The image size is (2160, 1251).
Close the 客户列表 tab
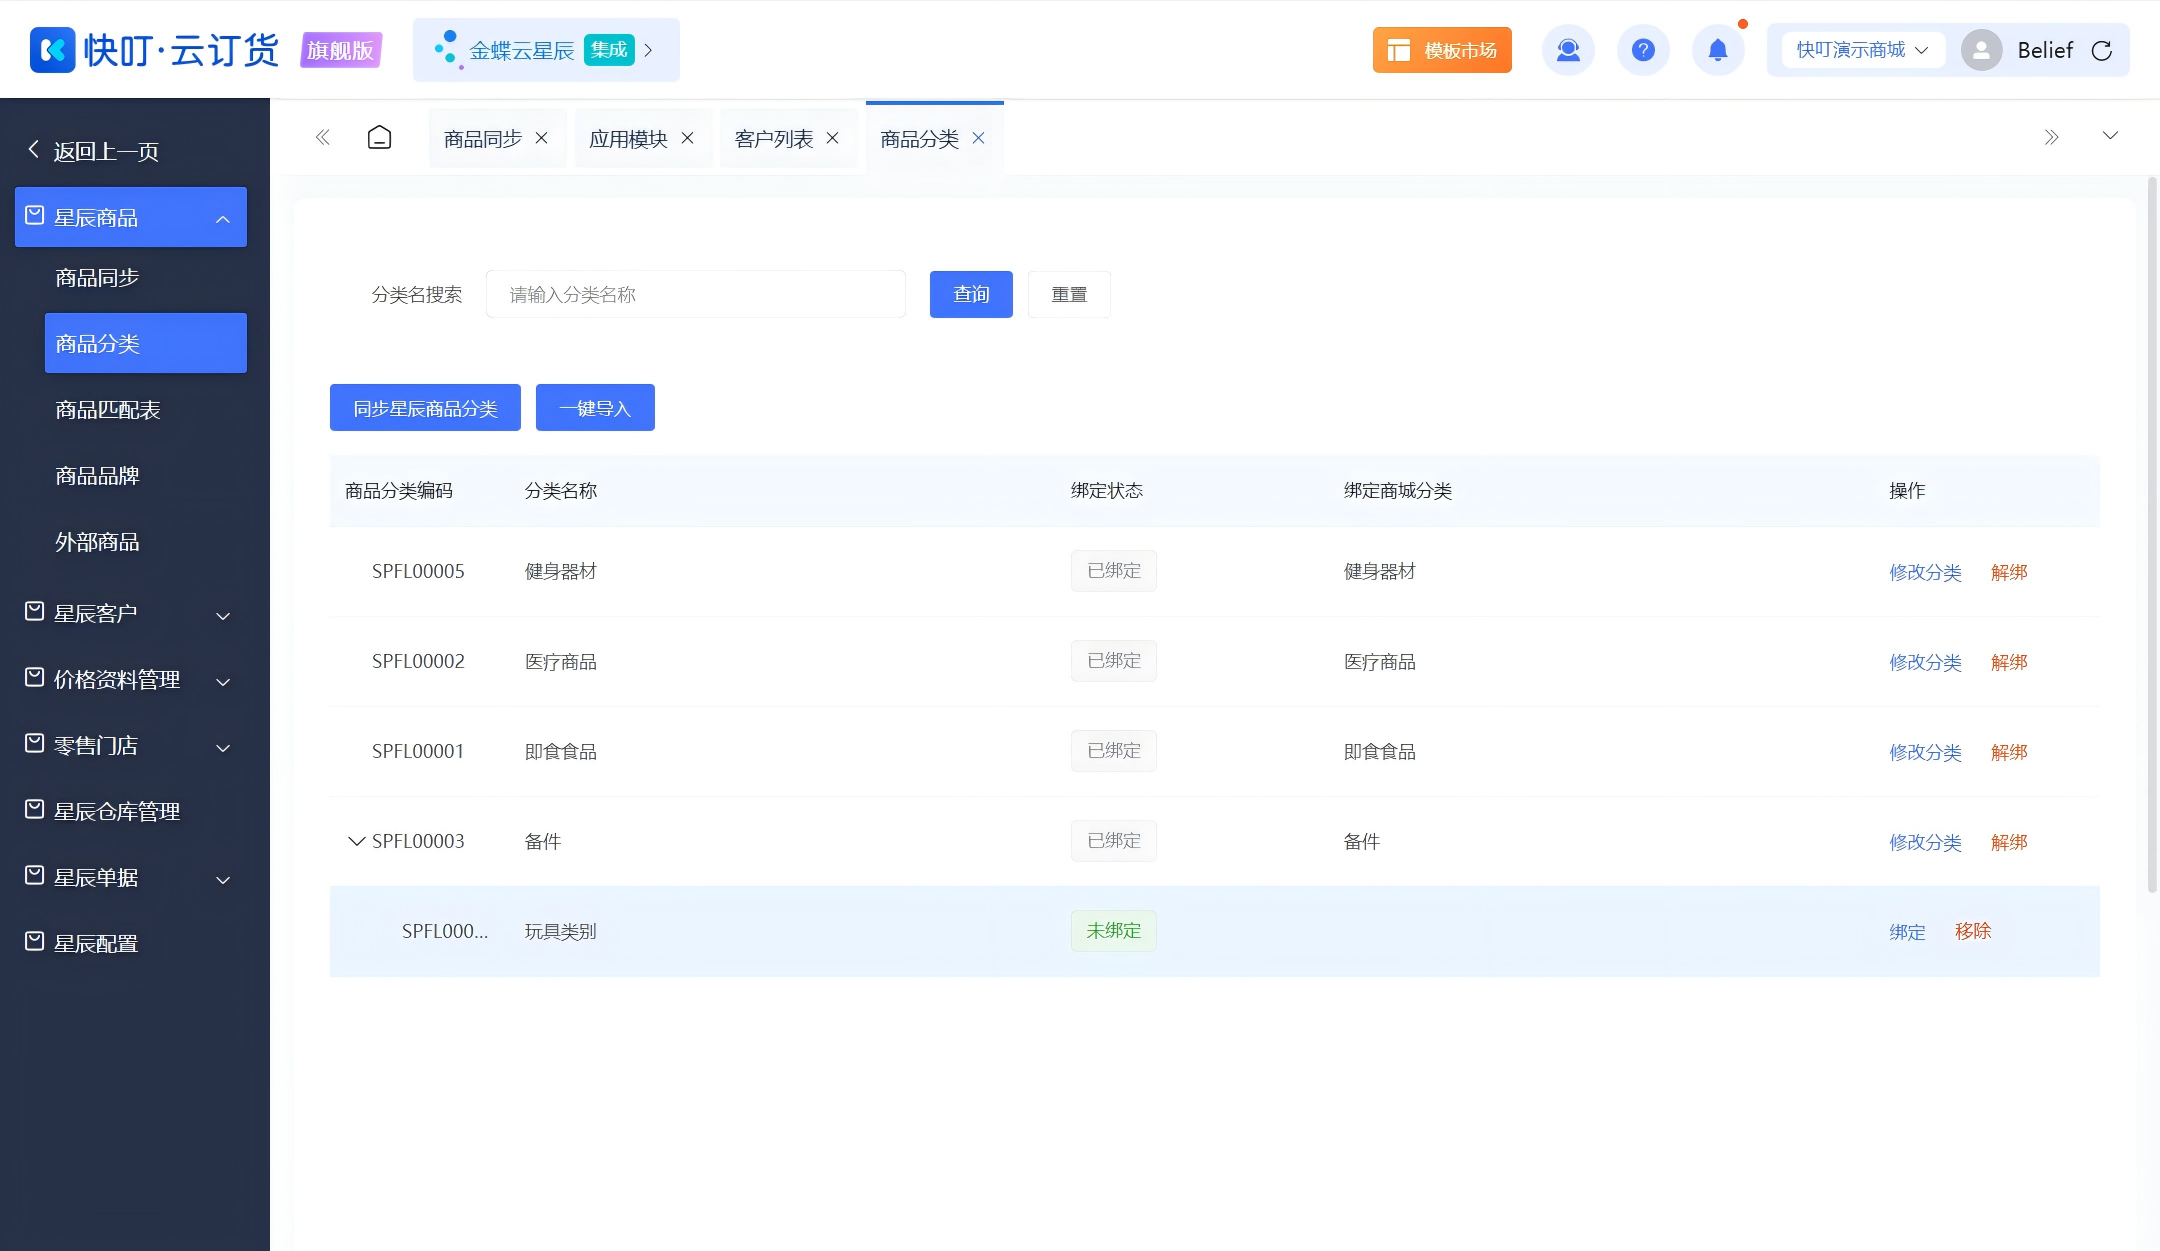pyautogui.click(x=833, y=138)
